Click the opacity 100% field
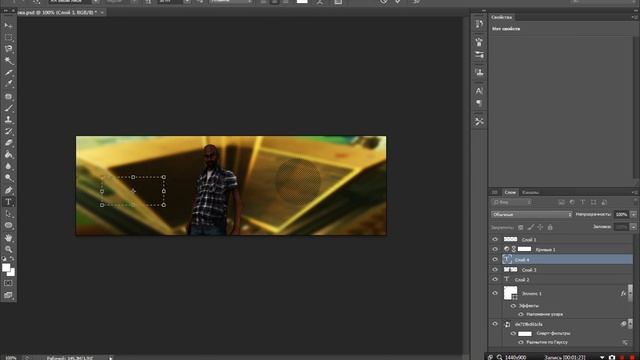 621,214
